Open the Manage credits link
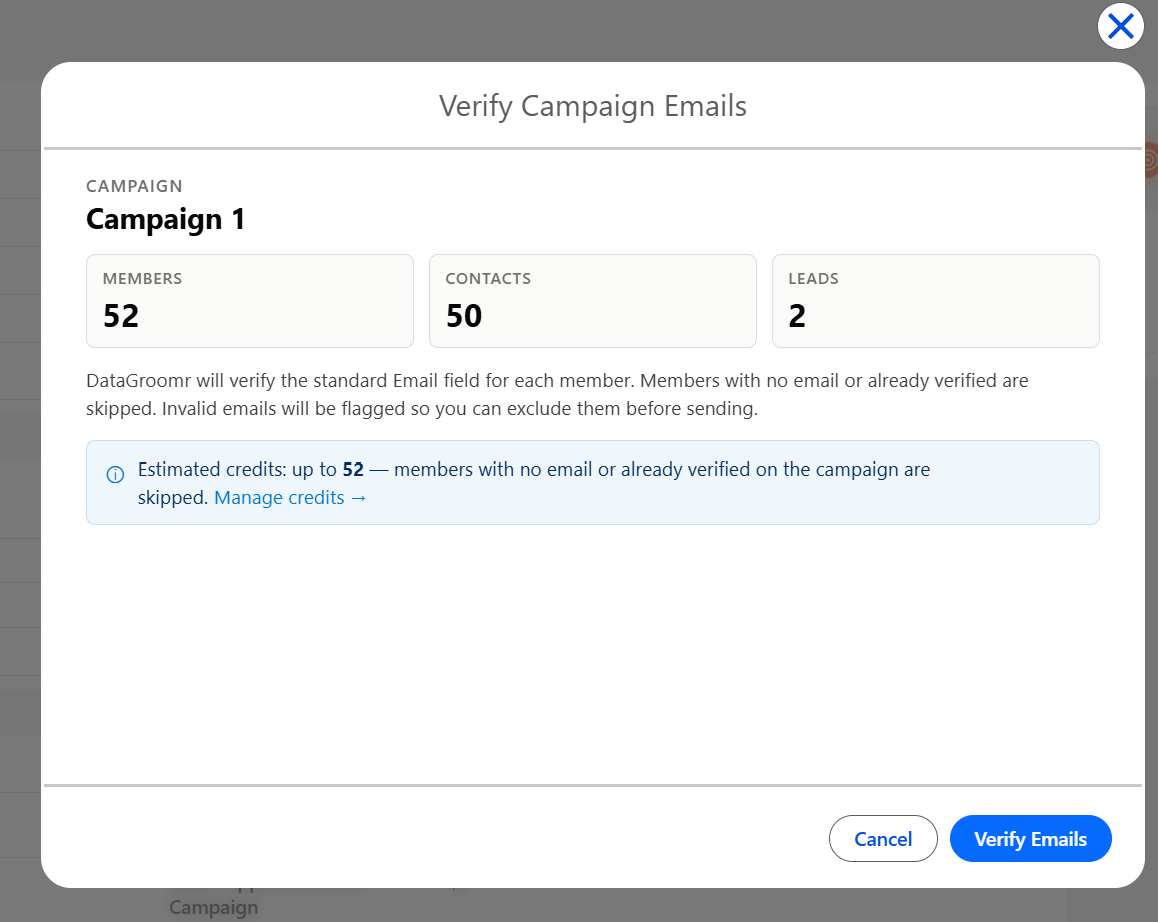Screen dimensions: 1158x922 point(290,498)
